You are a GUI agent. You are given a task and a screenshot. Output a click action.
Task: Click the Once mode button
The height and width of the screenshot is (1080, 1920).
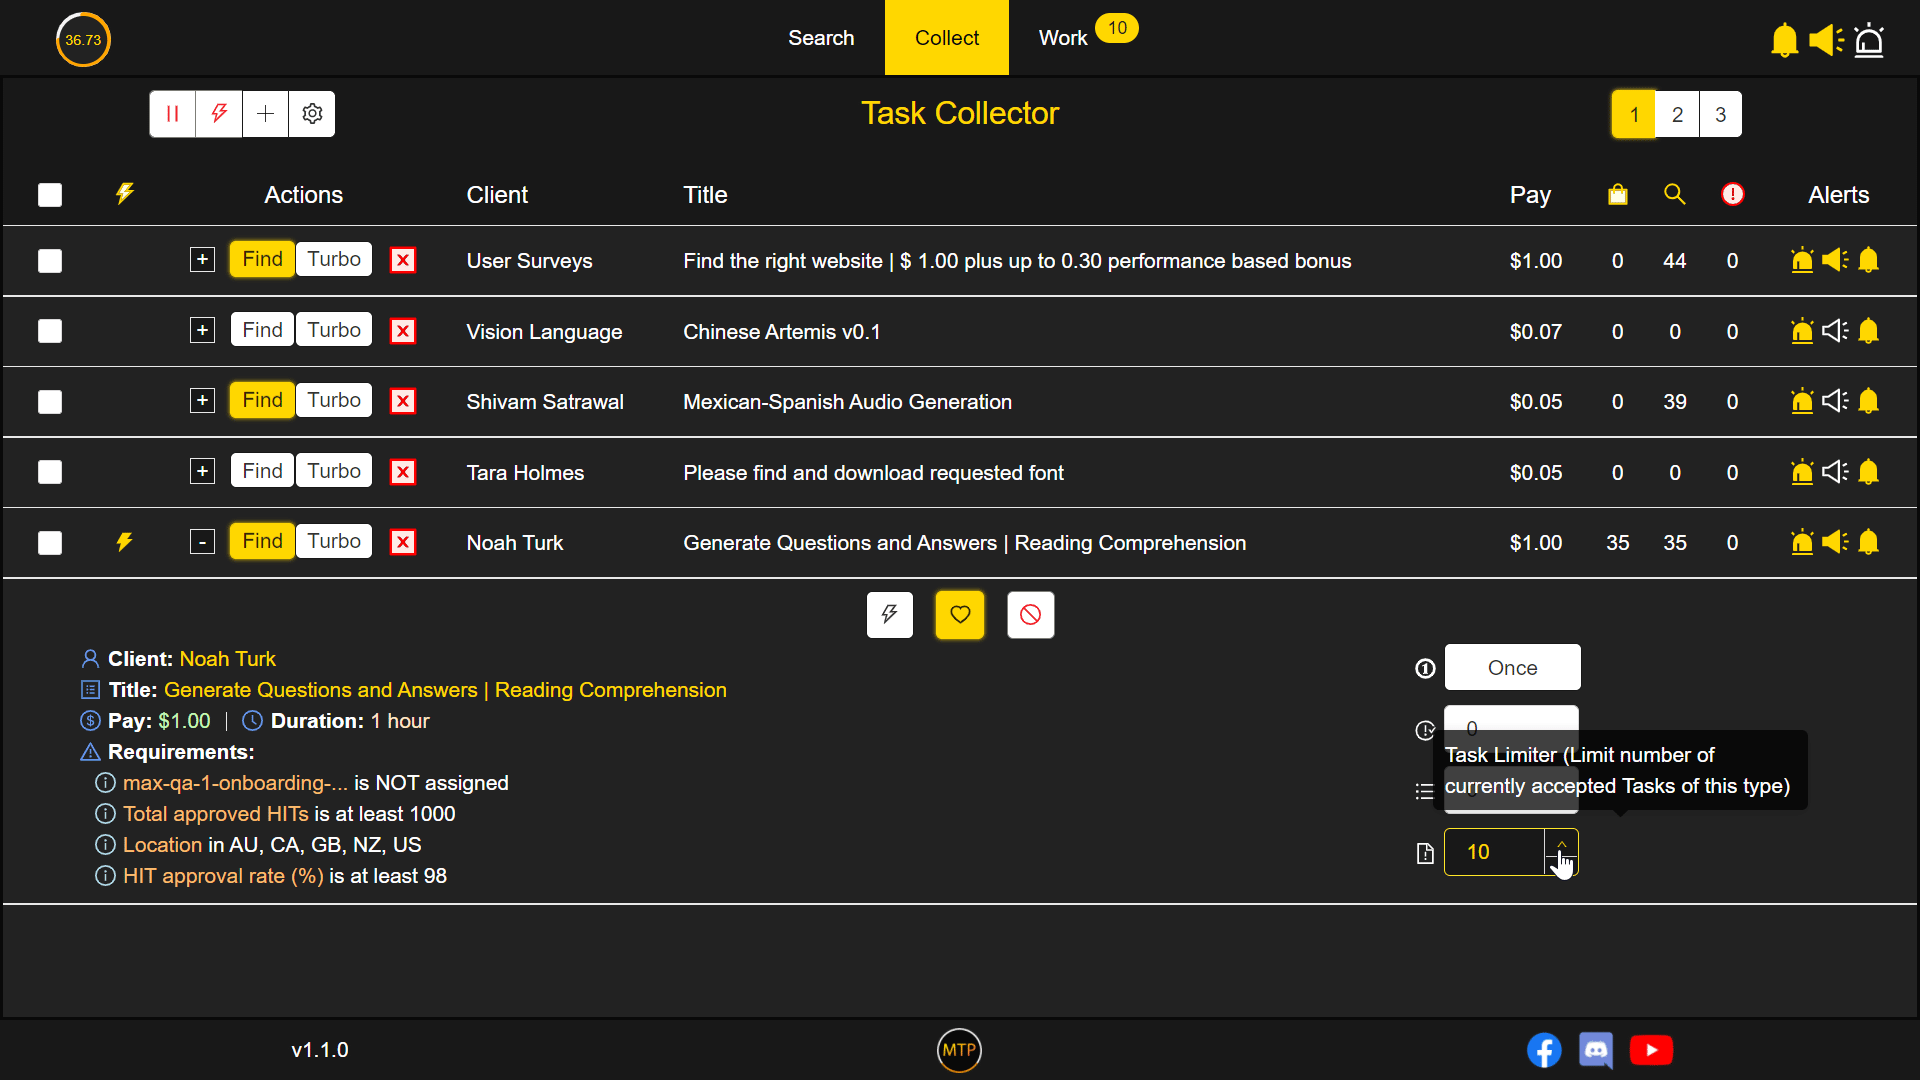[1512, 667]
